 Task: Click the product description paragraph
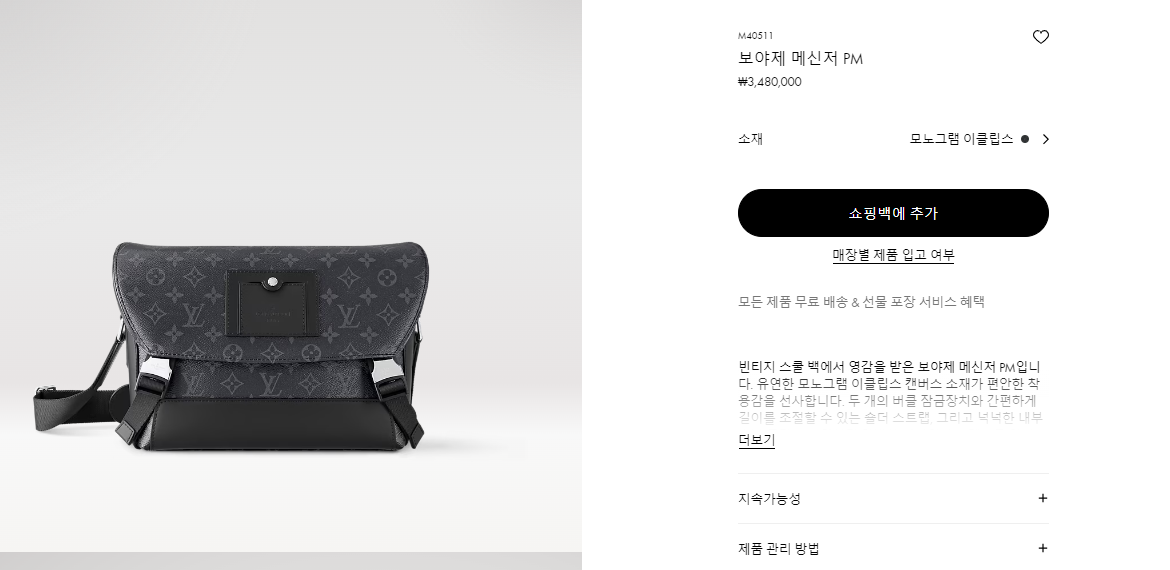[889, 392]
